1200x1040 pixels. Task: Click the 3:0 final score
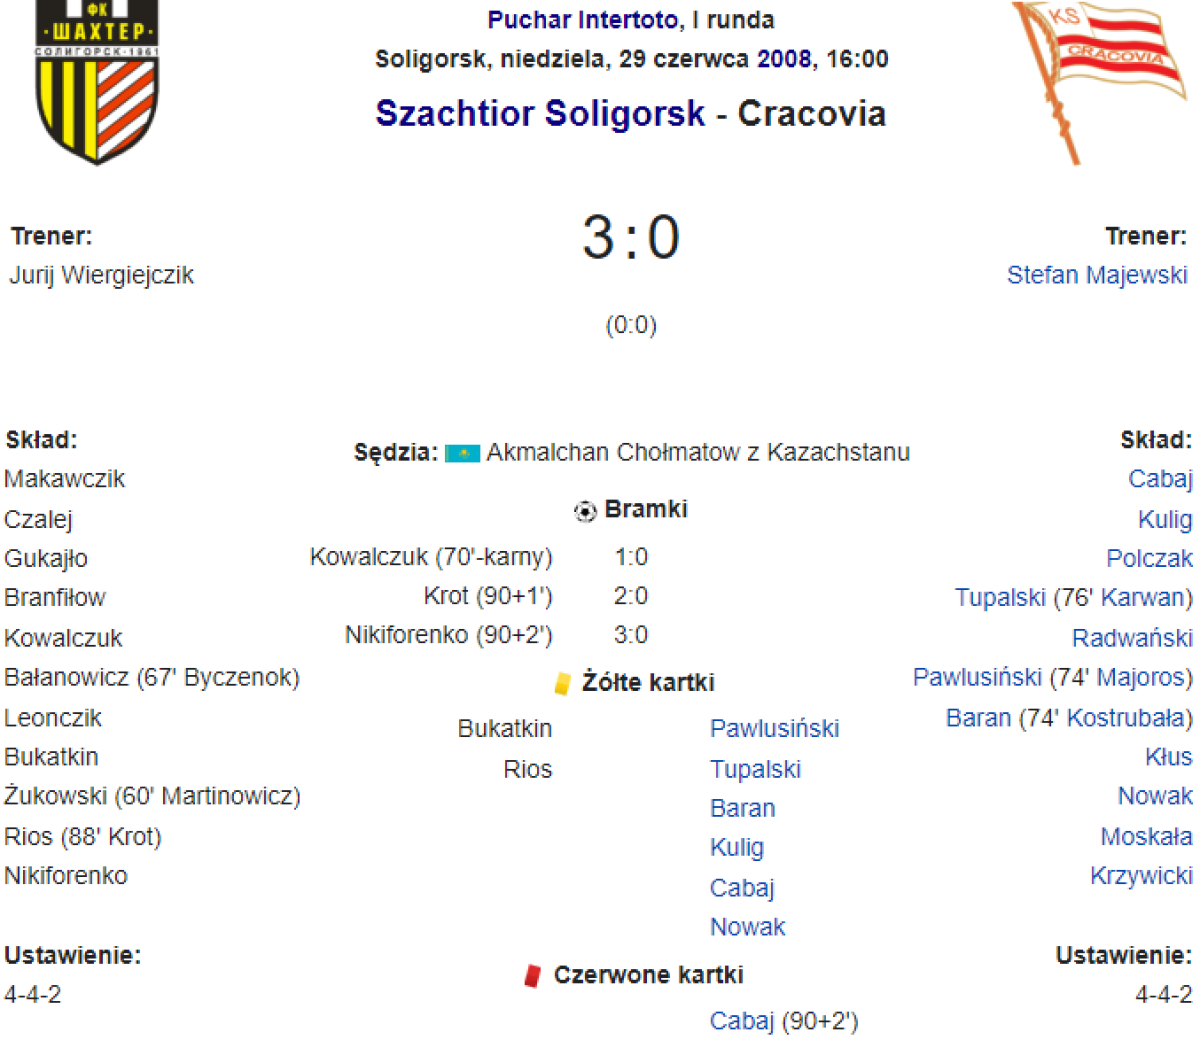click(x=631, y=238)
